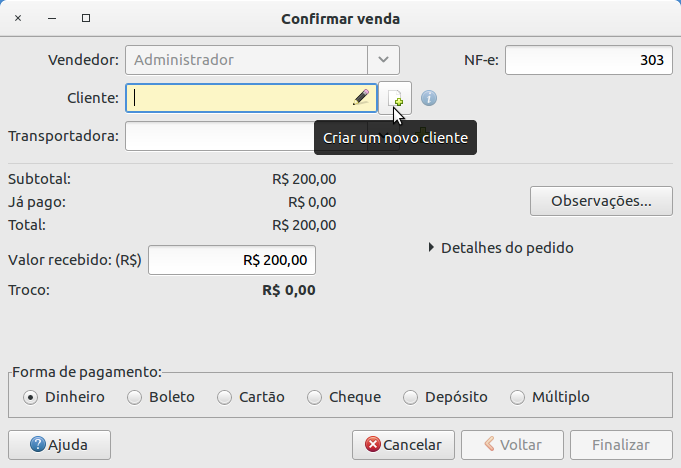Open the Vendedor dropdown arrow
The image size is (681, 468).
(383, 60)
